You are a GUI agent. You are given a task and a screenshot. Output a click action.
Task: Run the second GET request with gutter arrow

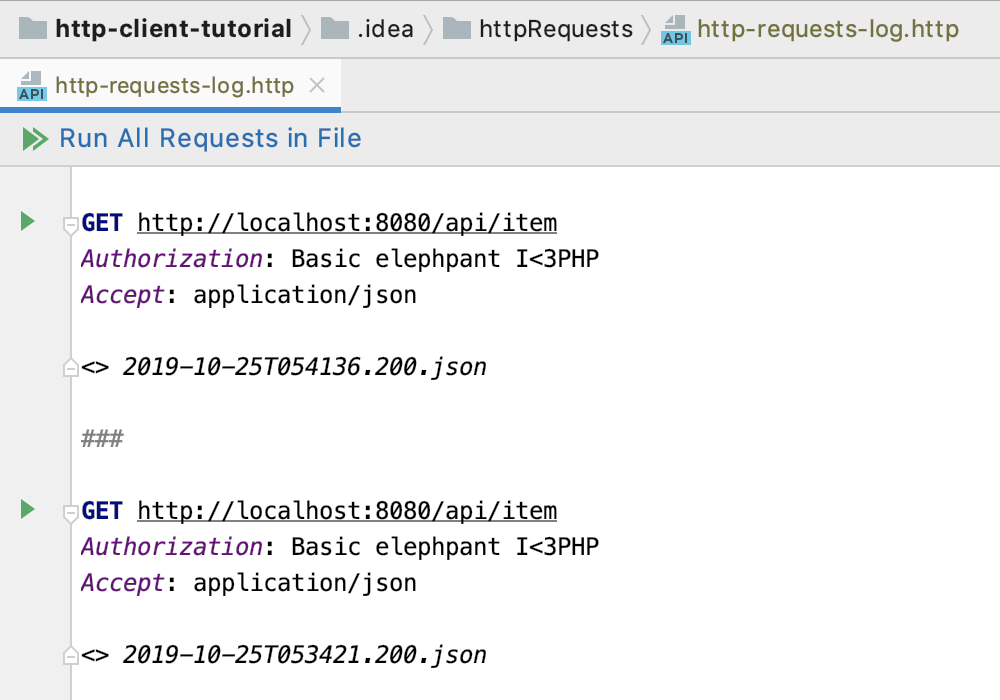tap(28, 510)
